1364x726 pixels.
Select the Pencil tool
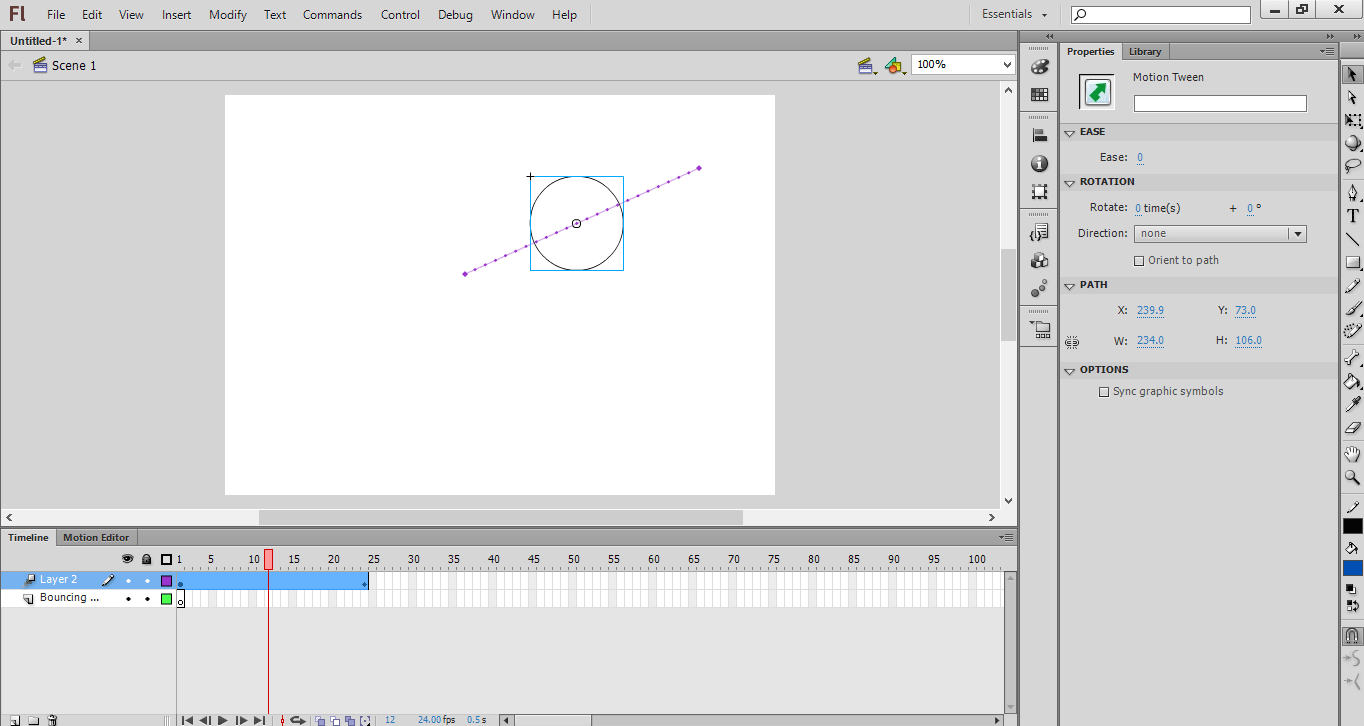click(1352, 287)
